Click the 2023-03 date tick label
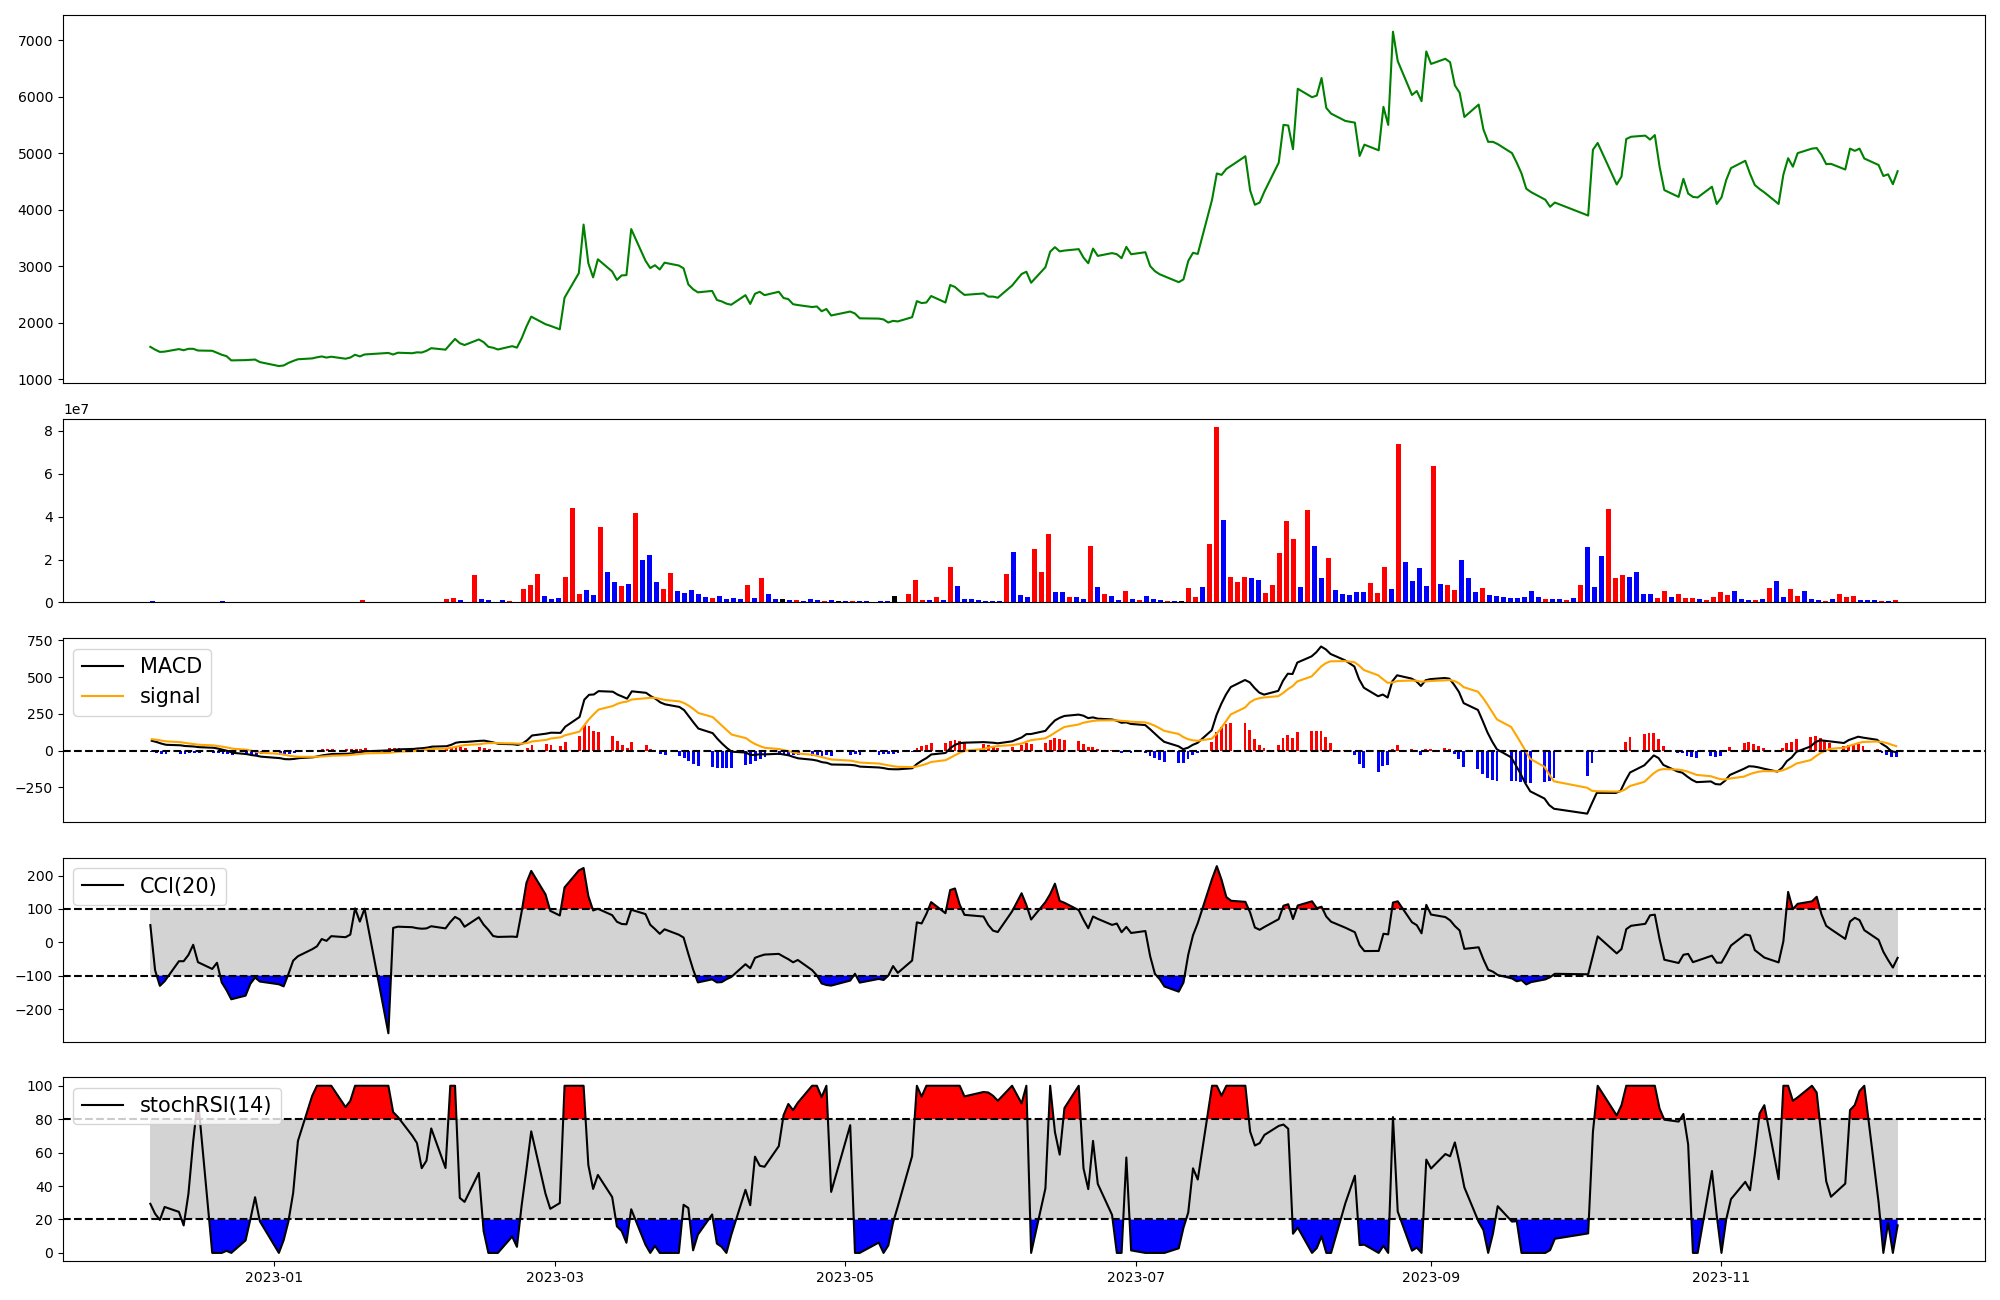The height and width of the screenshot is (1300, 2000). click(554, 1277)
